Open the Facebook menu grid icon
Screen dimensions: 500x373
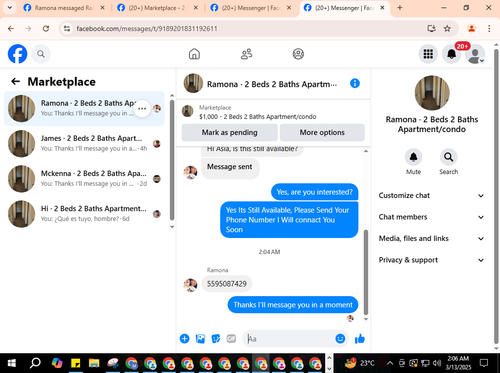[x=428, y=54]
